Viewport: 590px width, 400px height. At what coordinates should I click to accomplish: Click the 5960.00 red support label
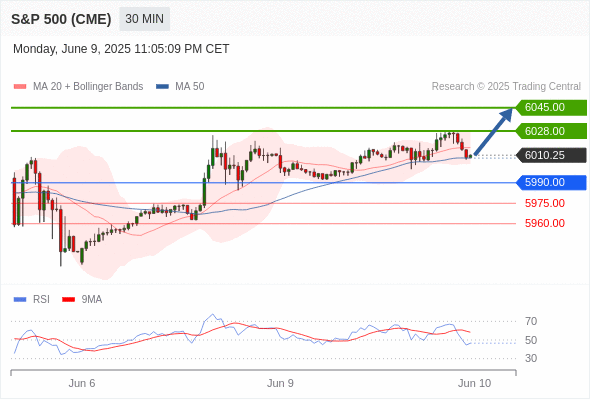[545, 224]
